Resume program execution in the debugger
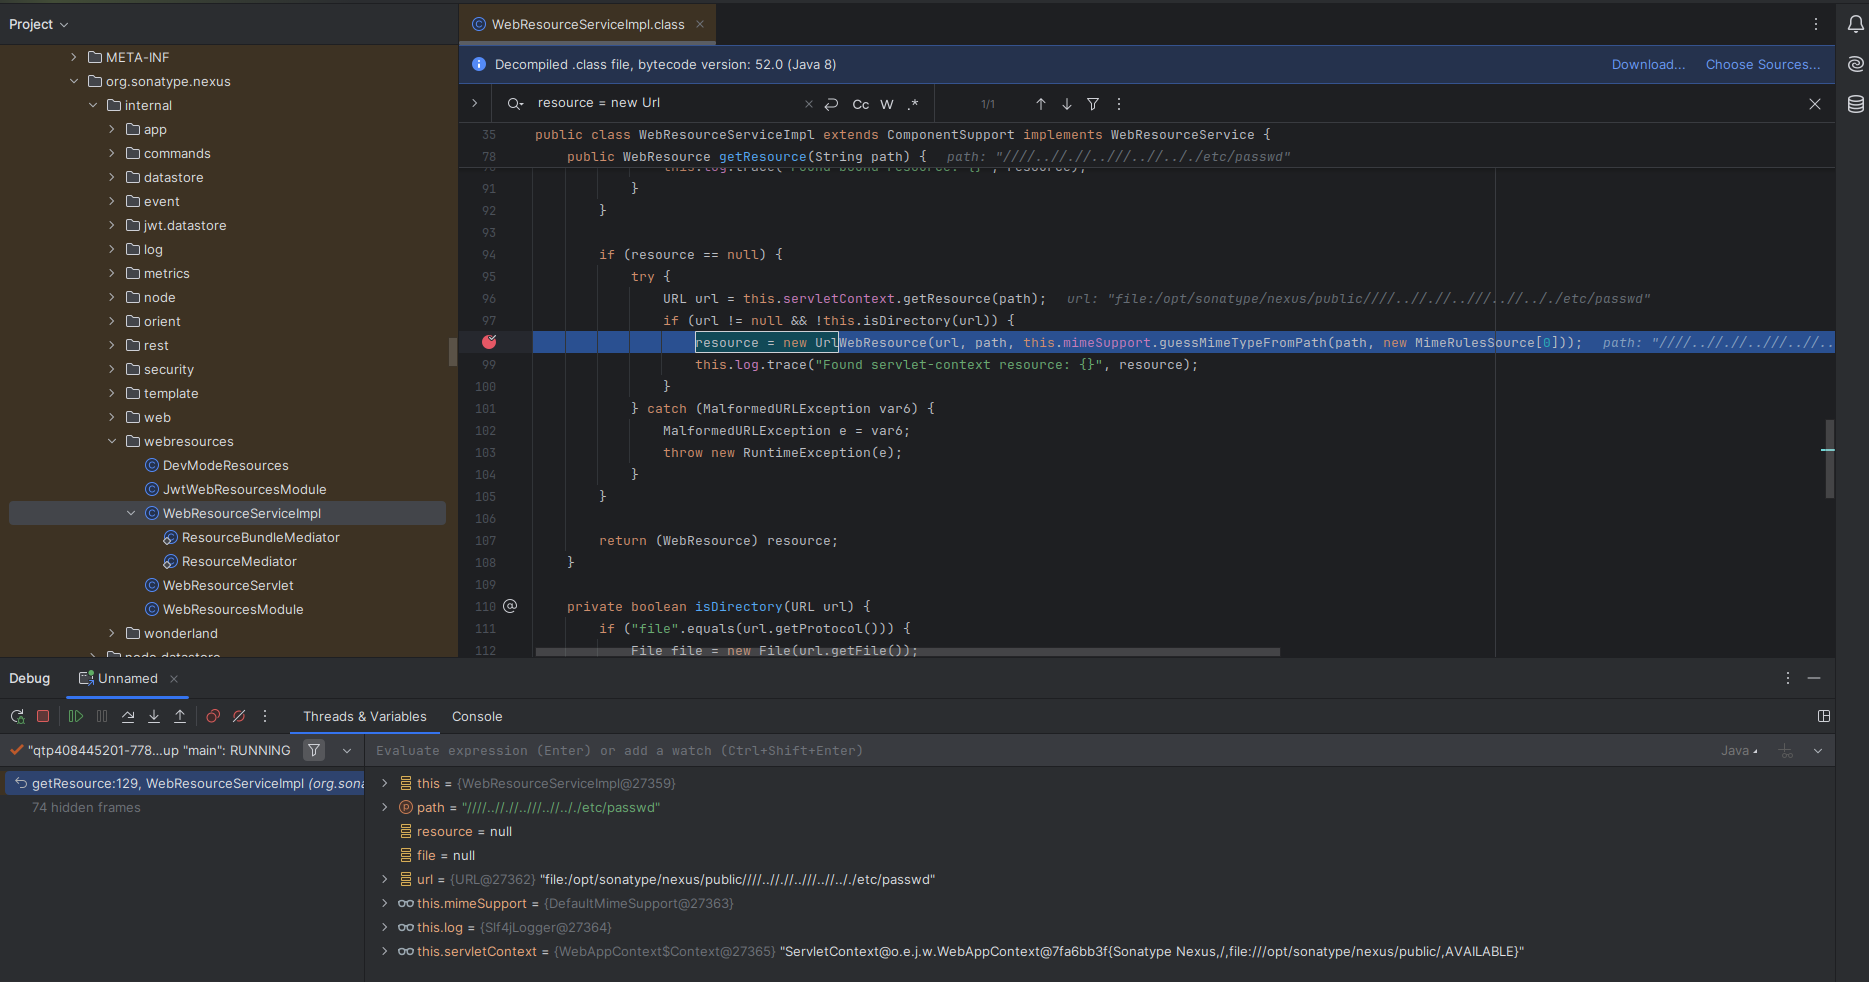The height and width of the screenshot is (982, 1869). click(x=76, y=716)
